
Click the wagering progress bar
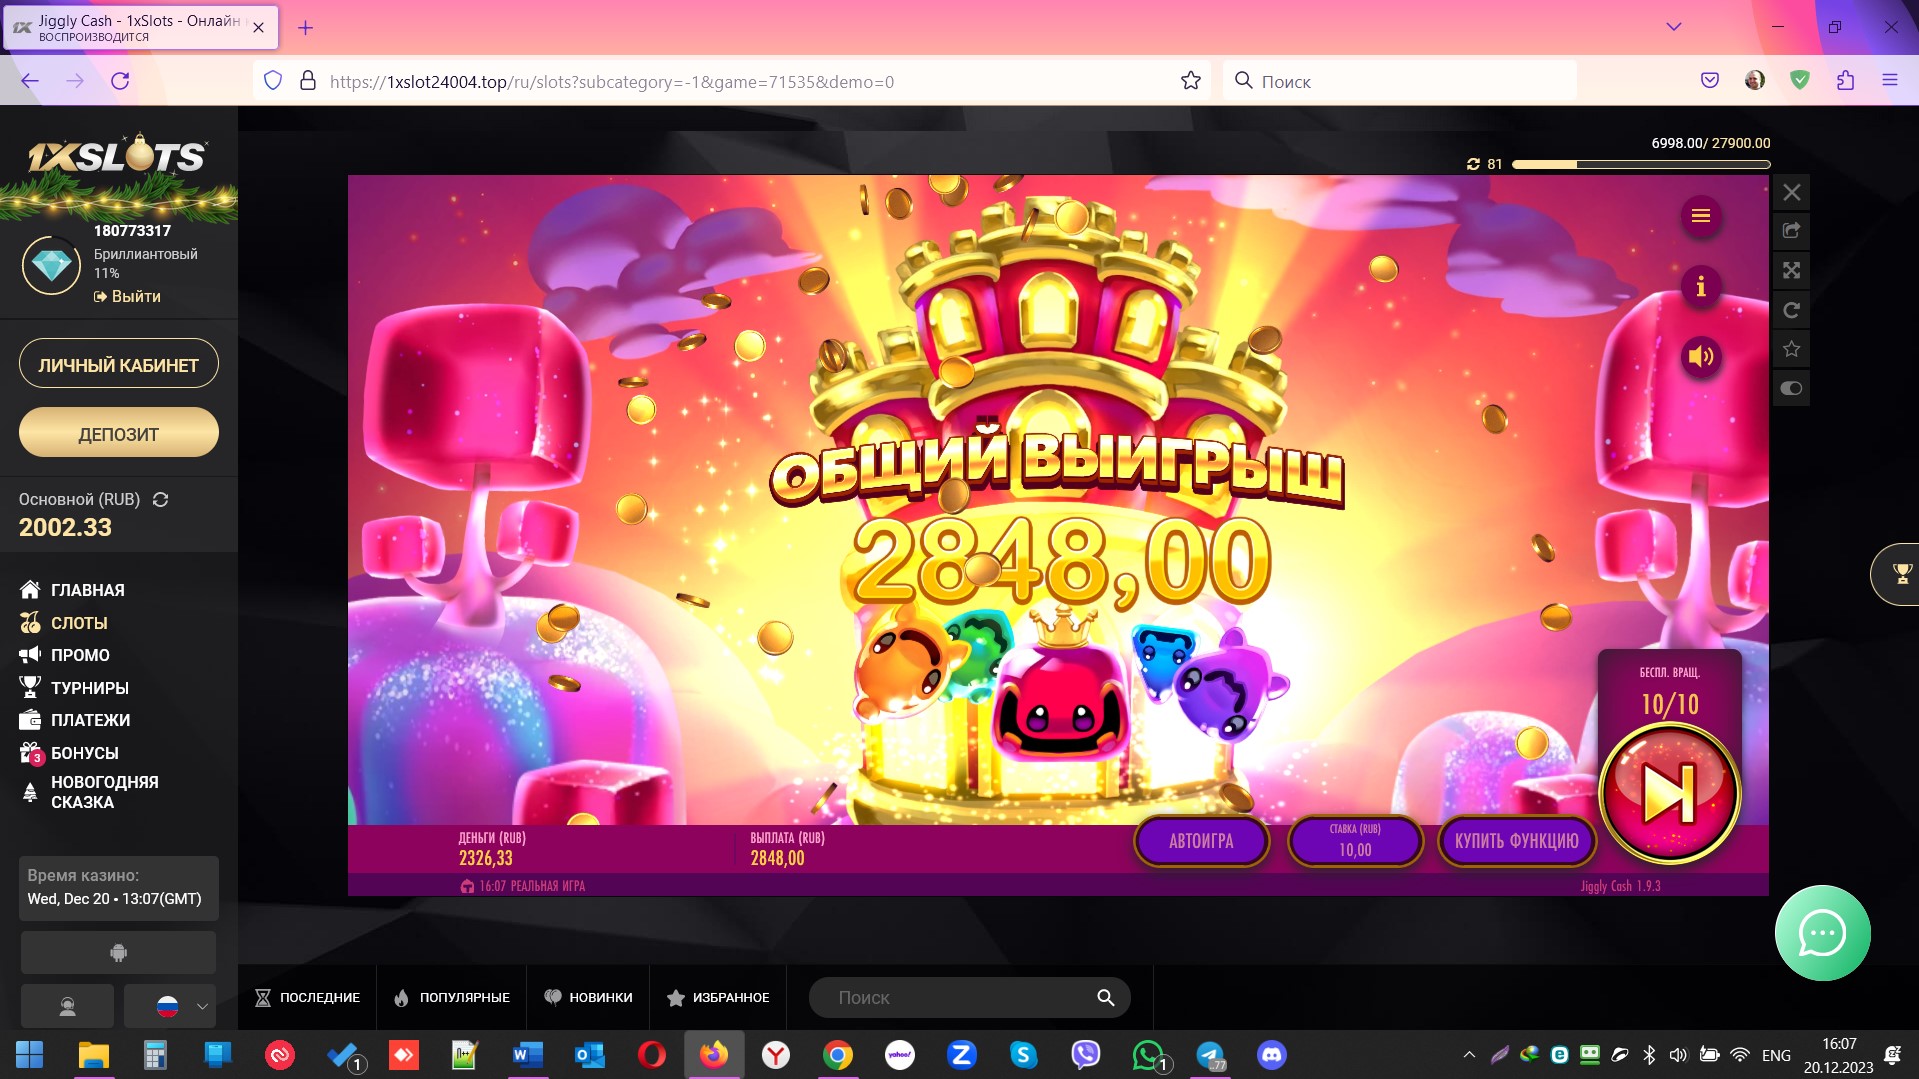(1641, 164)
